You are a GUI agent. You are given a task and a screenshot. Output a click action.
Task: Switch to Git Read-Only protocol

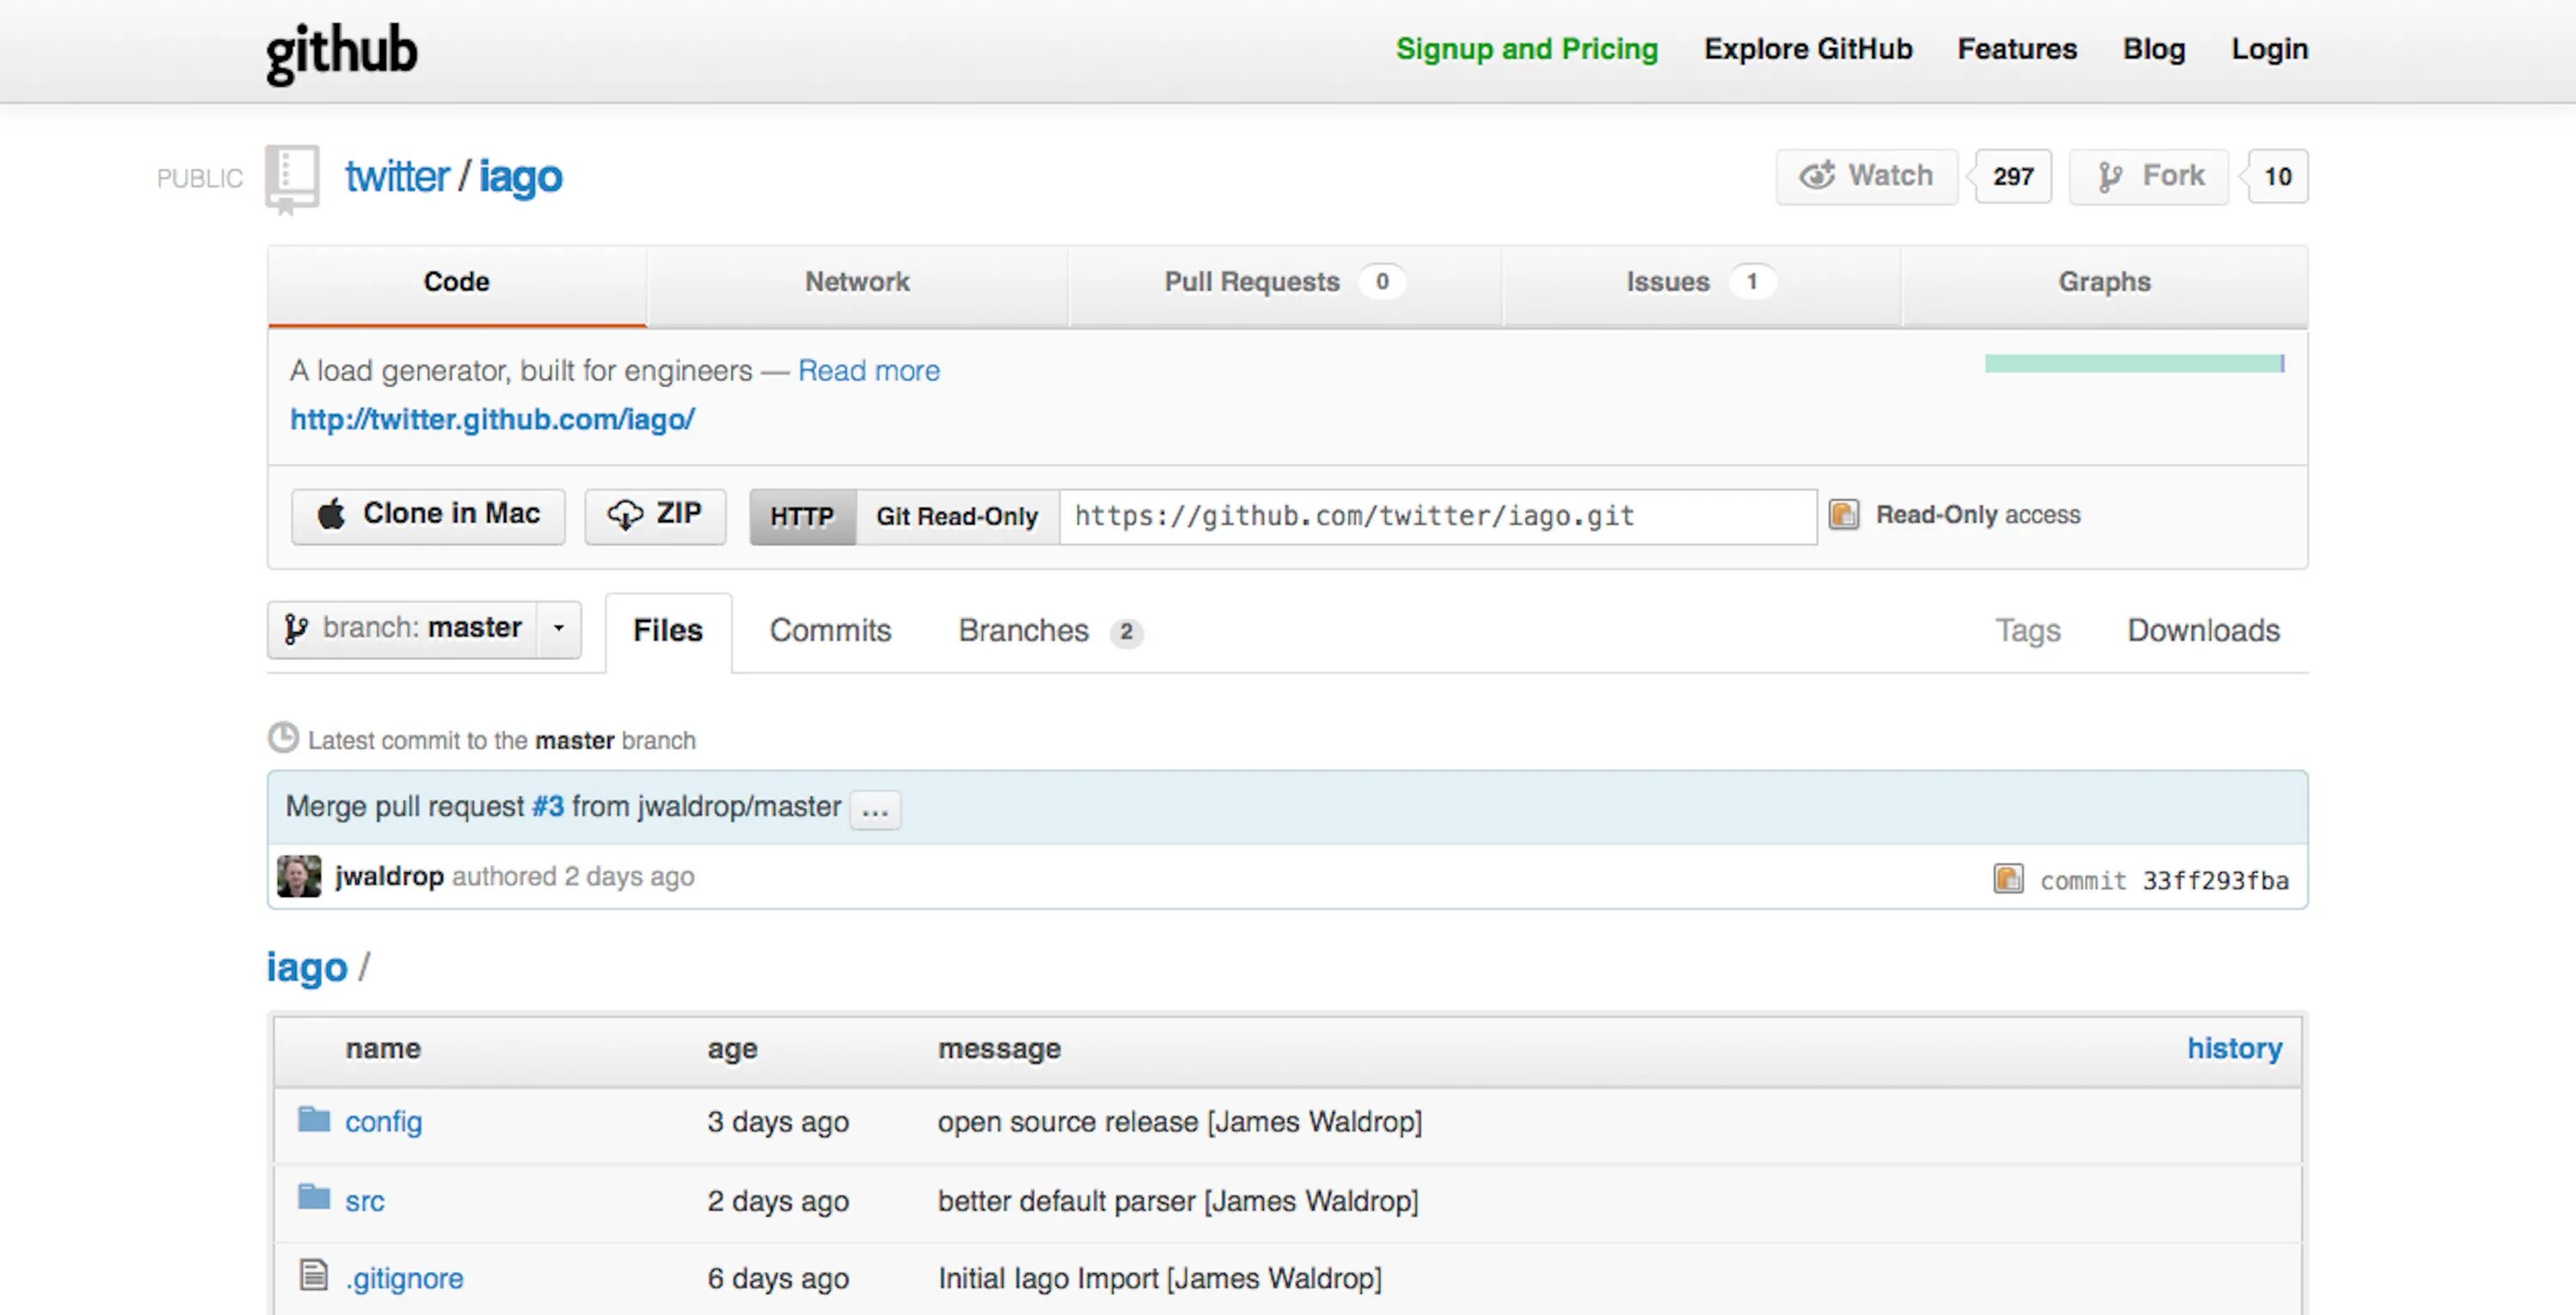pyautogui.click(x=957, y=516)
